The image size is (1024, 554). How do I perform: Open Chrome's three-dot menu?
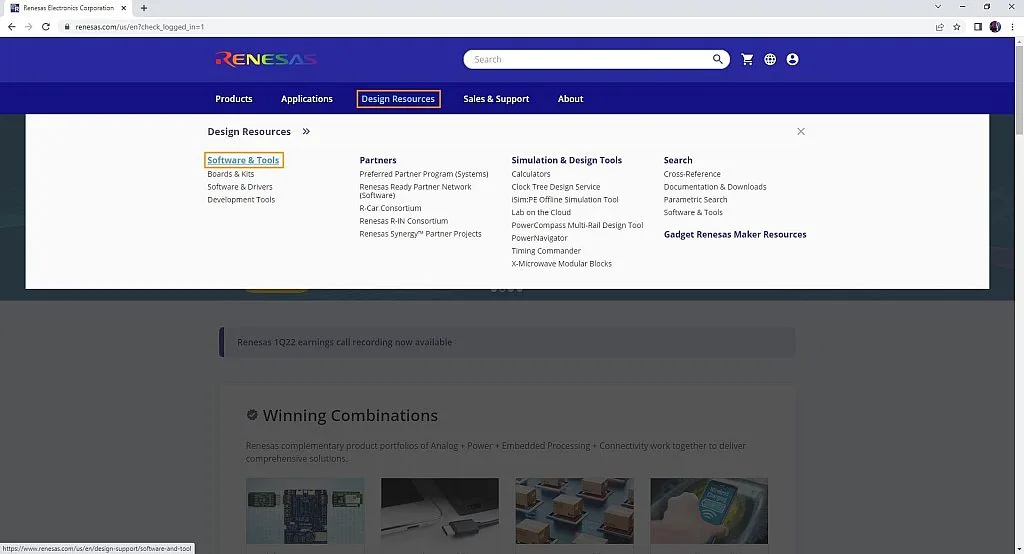[1012, 27]
